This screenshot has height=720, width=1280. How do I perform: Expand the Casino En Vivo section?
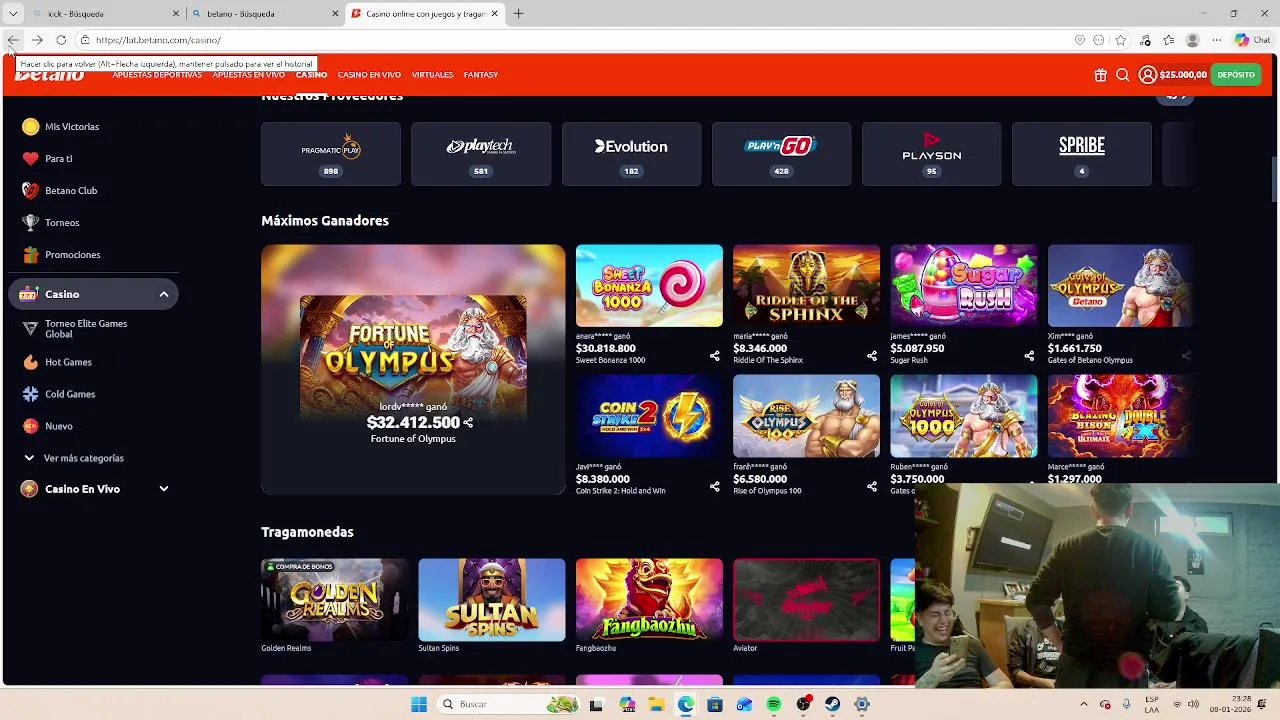click(x=164, y=489)
